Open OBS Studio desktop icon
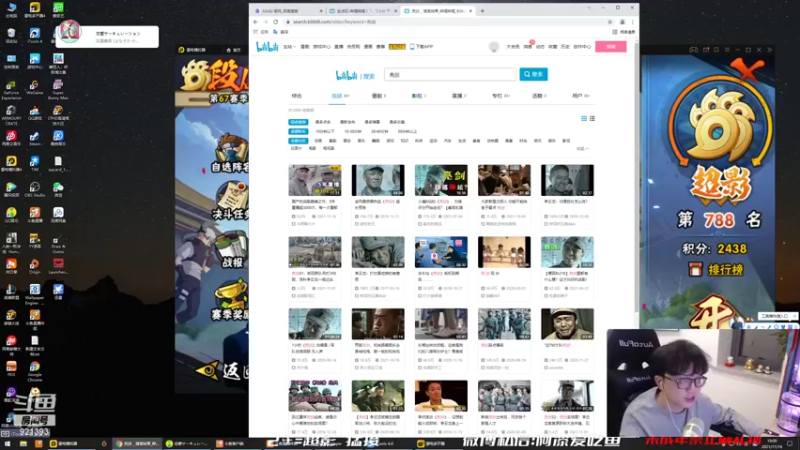This screenshot has width=800, height=450. tap(34, 189)
